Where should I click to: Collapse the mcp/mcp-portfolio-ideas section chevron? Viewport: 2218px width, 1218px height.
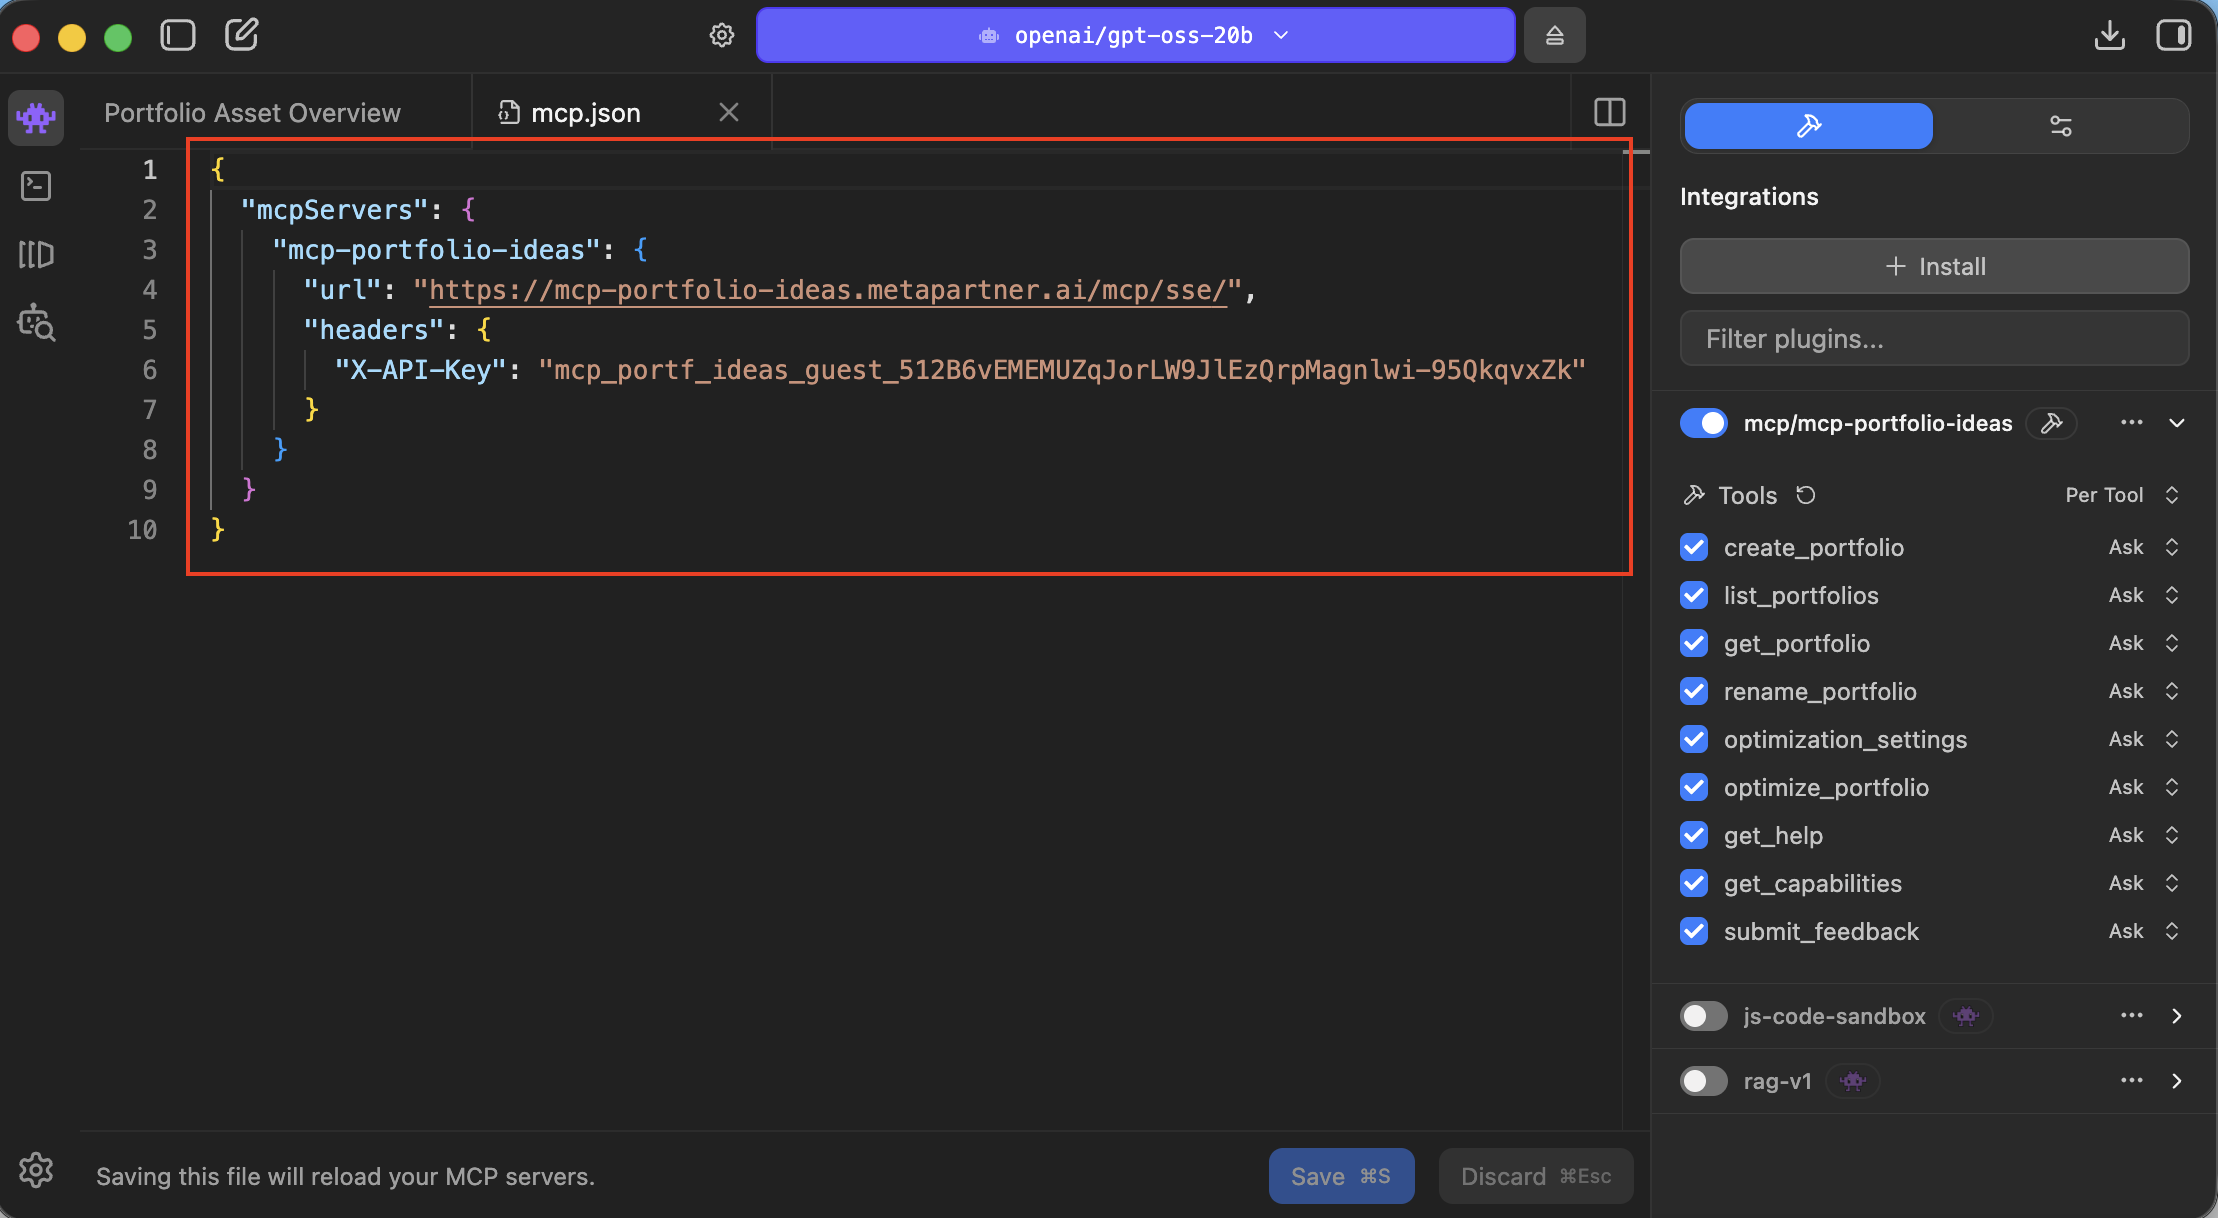[x=2177, y=423]
